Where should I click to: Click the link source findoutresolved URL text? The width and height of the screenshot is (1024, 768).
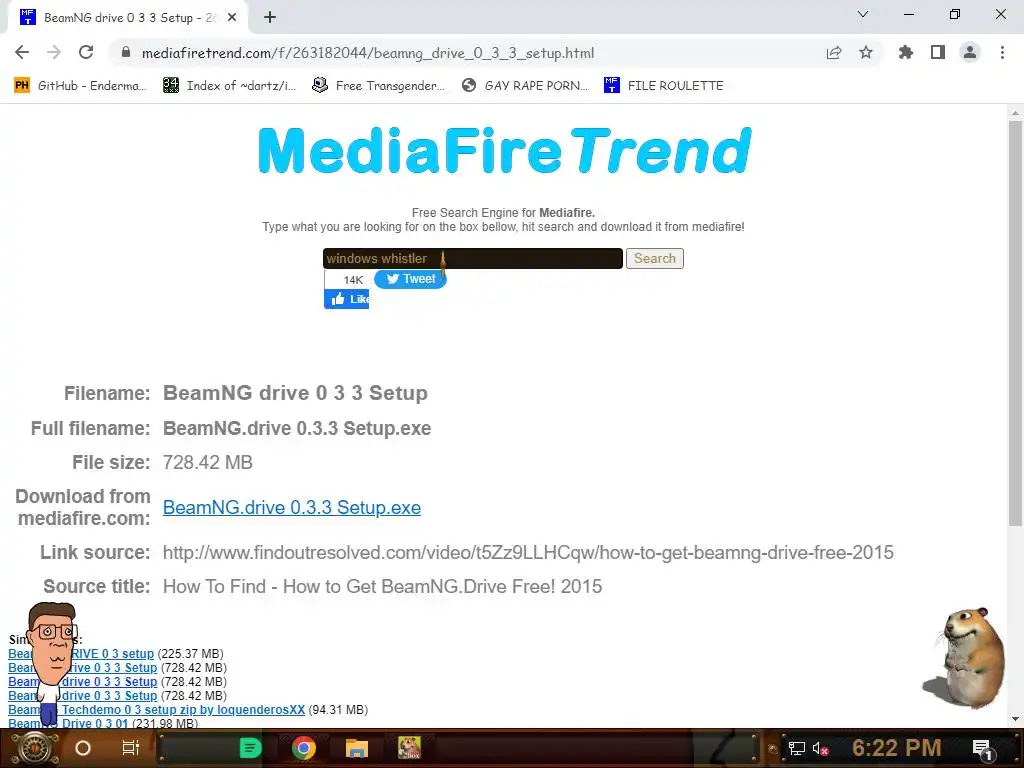tap(528, 552)
